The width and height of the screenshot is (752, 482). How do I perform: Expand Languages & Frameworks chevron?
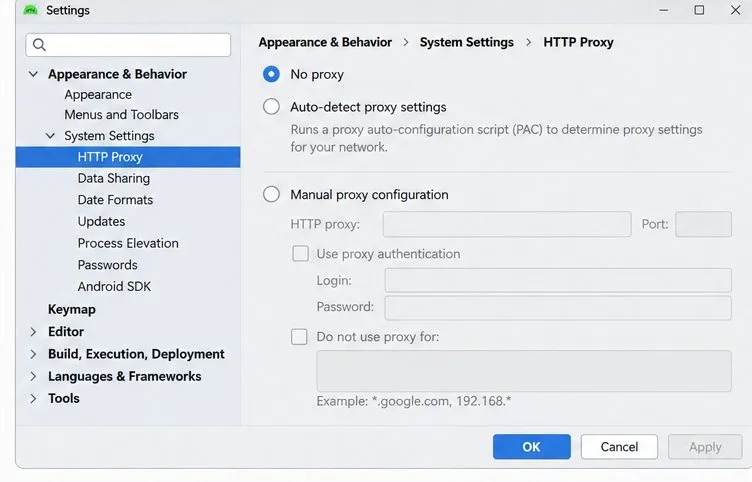tap(33, 376)
